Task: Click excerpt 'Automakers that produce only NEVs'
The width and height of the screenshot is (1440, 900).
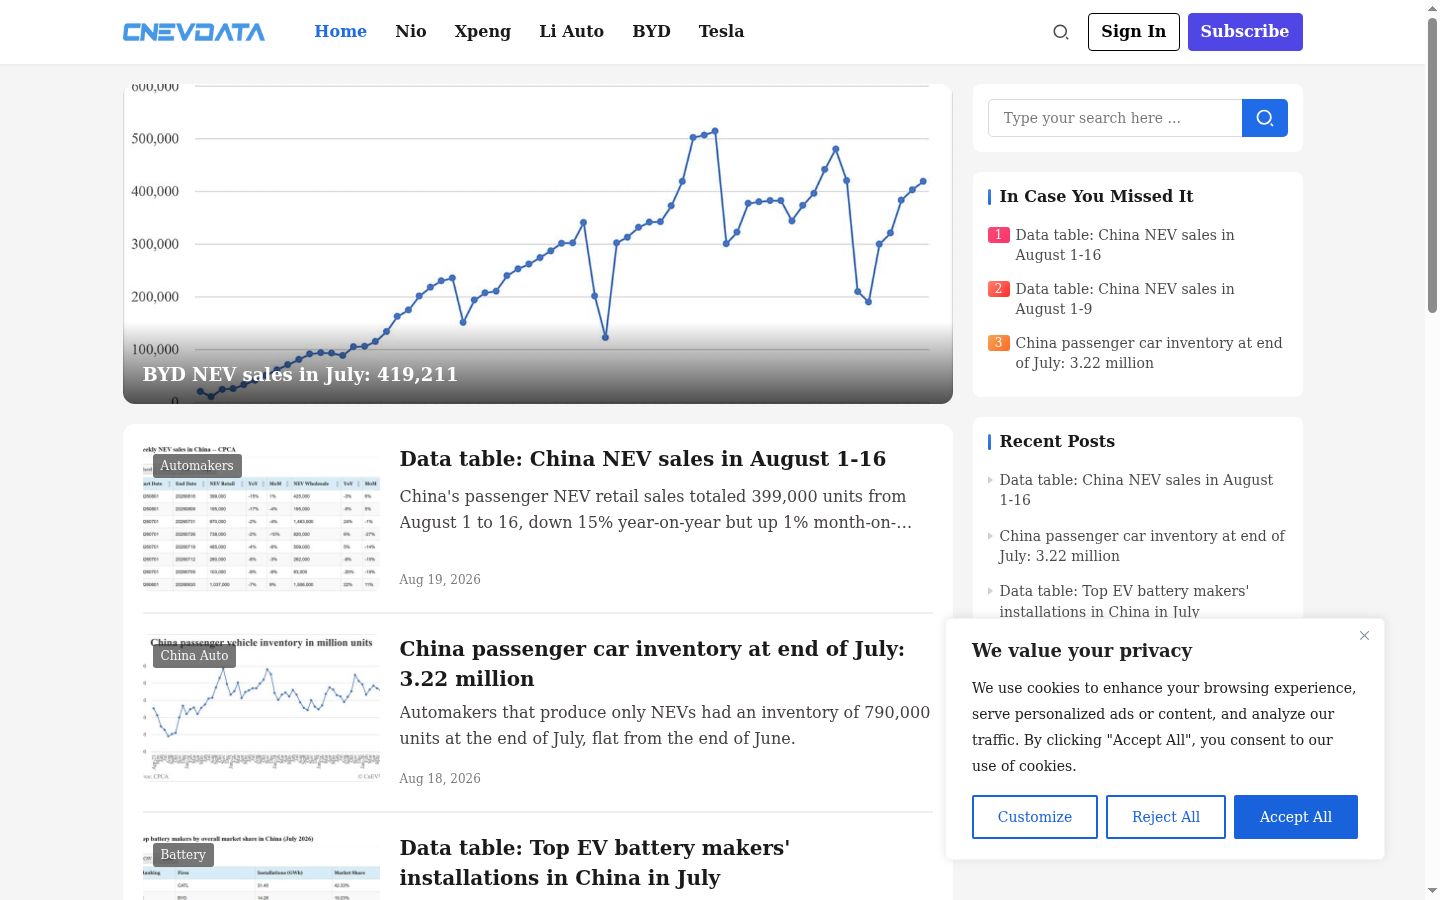Action: [x=665, y=726]
